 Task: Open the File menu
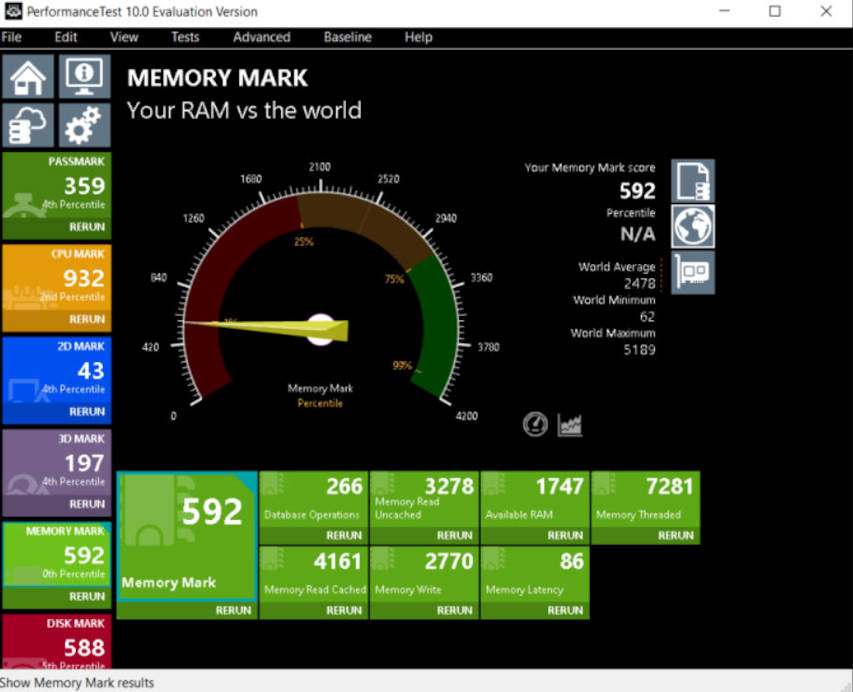tap(11, 37)
